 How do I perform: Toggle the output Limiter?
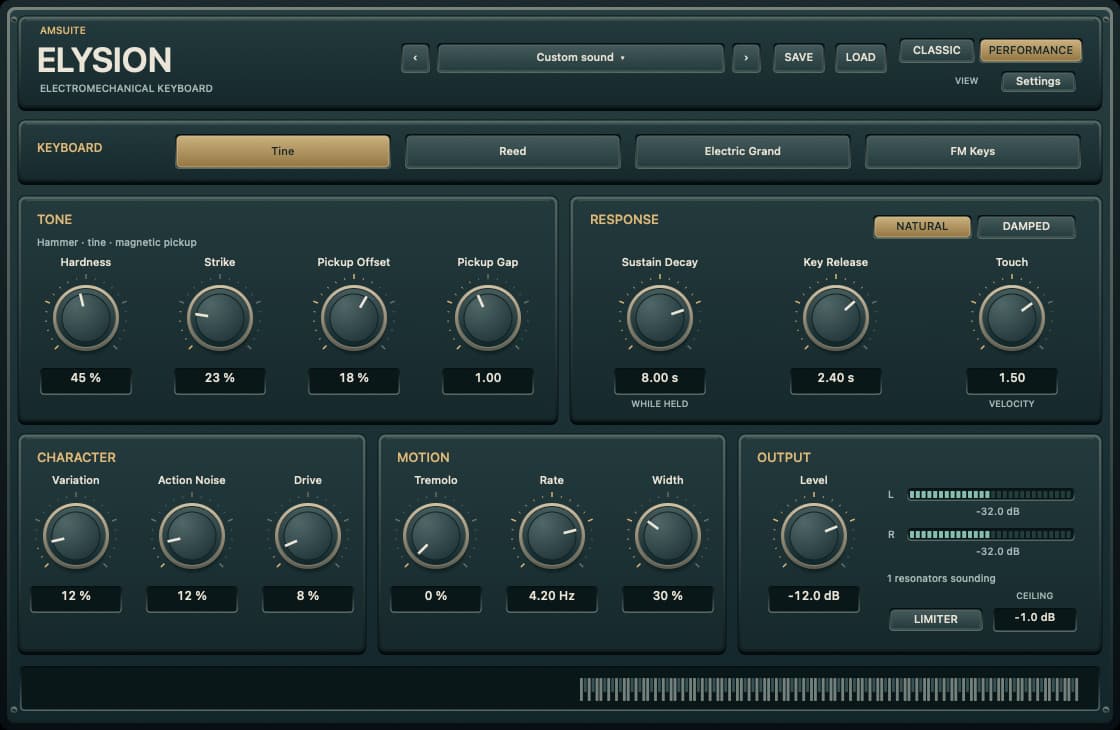pyautogui.click(x=935, y=619)
